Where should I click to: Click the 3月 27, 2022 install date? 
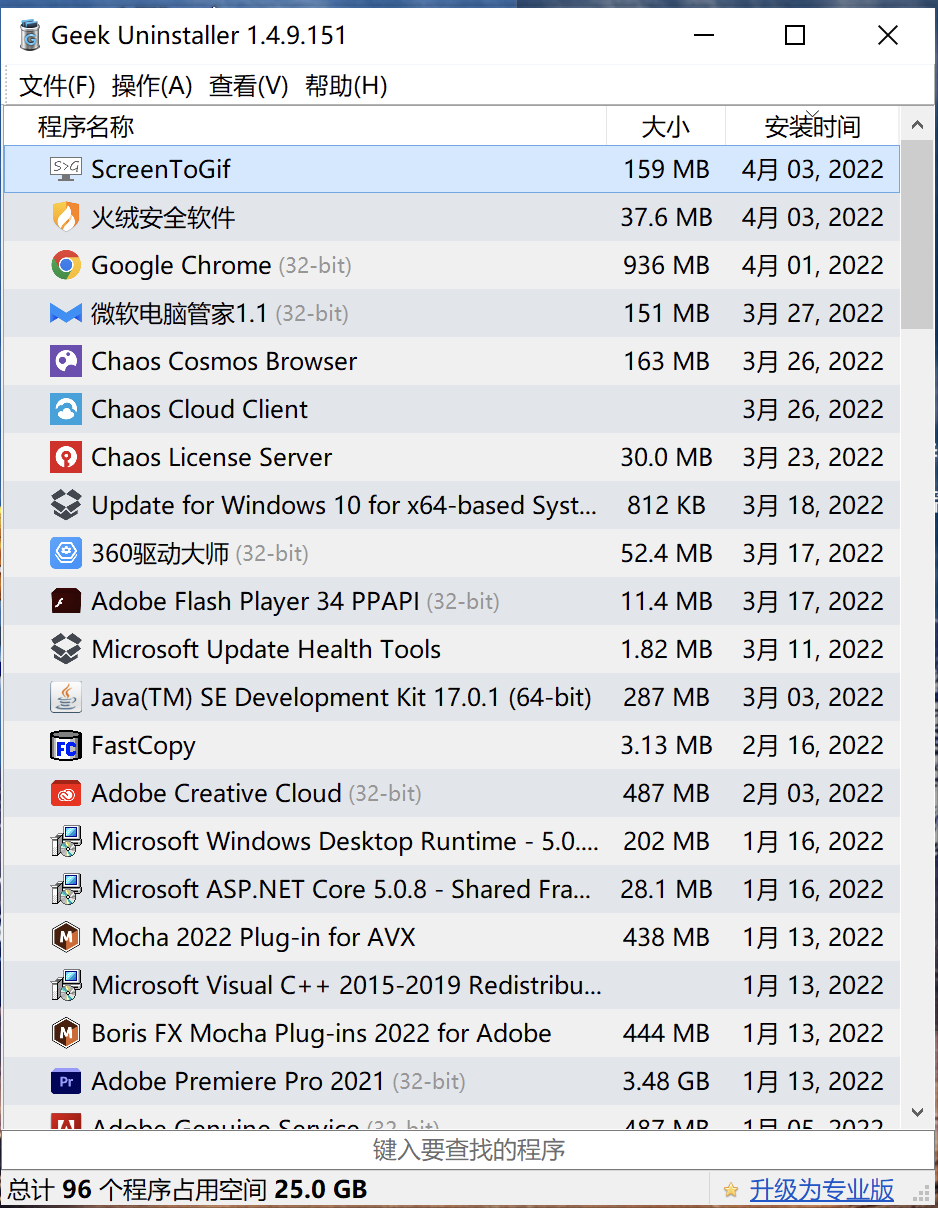813,313
